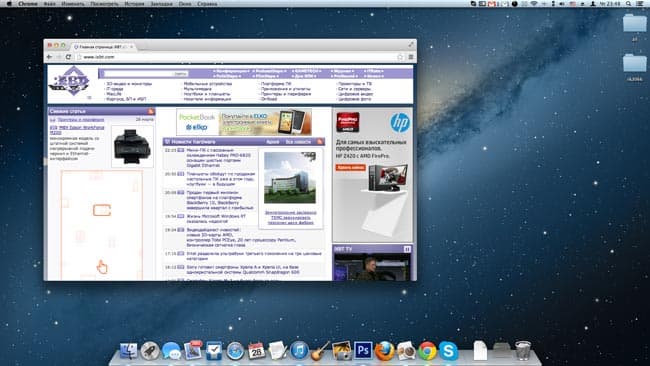Open Цифровое фото category link
The image size is (650, 366).
tap(354, 99)
